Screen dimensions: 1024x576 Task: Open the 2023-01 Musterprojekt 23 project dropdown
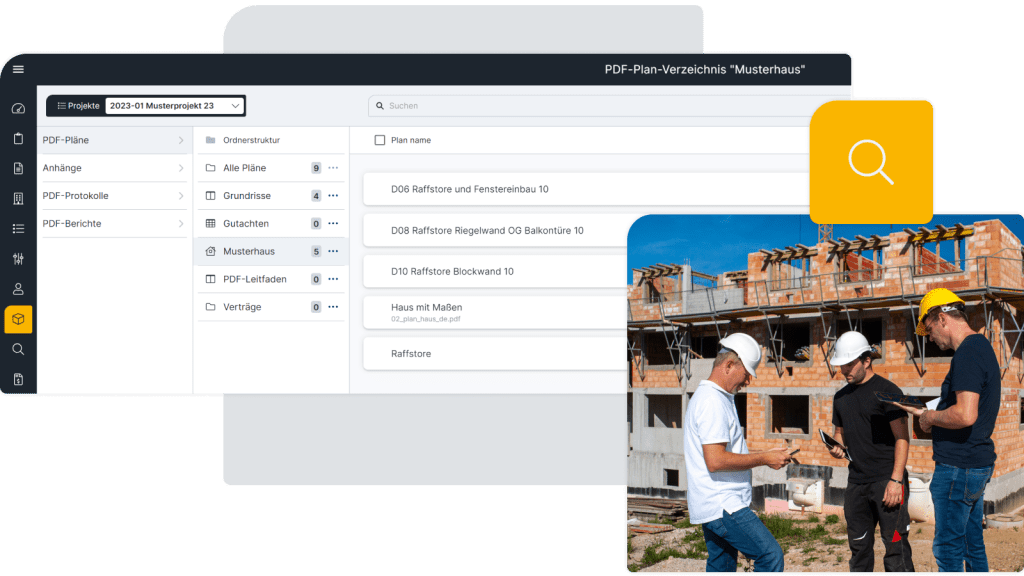coord(174,105)
